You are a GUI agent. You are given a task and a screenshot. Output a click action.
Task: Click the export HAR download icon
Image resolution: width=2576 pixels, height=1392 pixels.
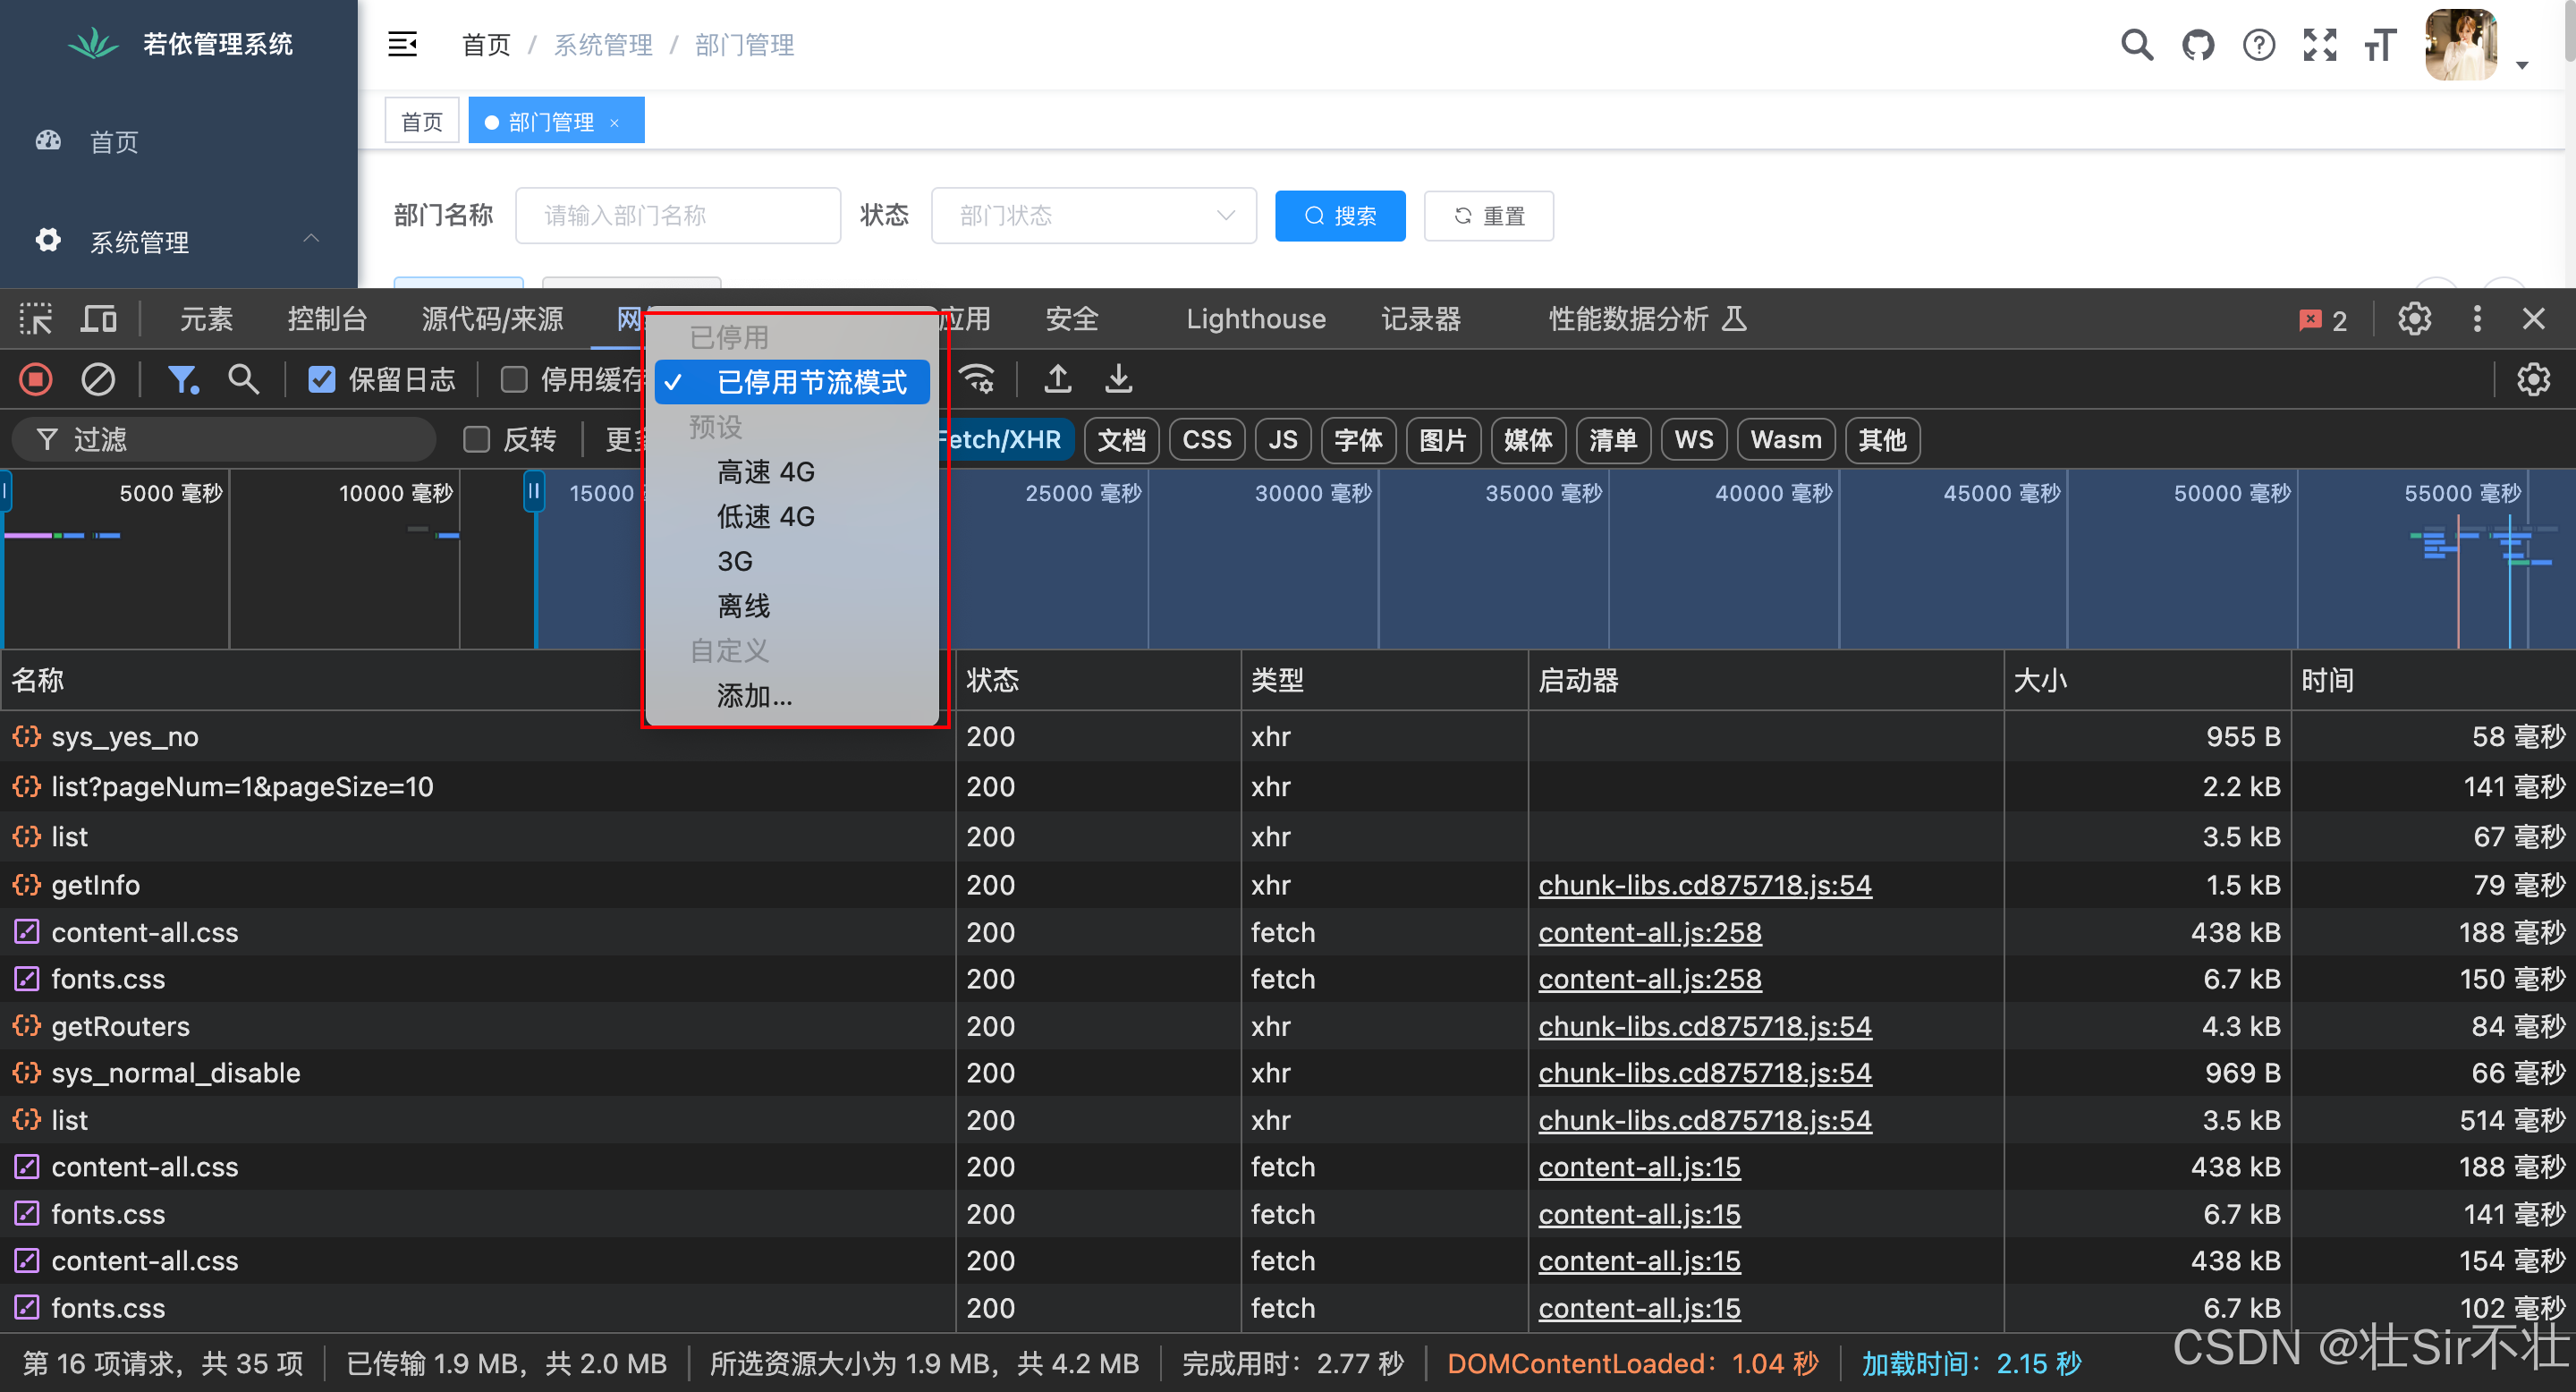pyautogui.click(x=1119, y=380)
